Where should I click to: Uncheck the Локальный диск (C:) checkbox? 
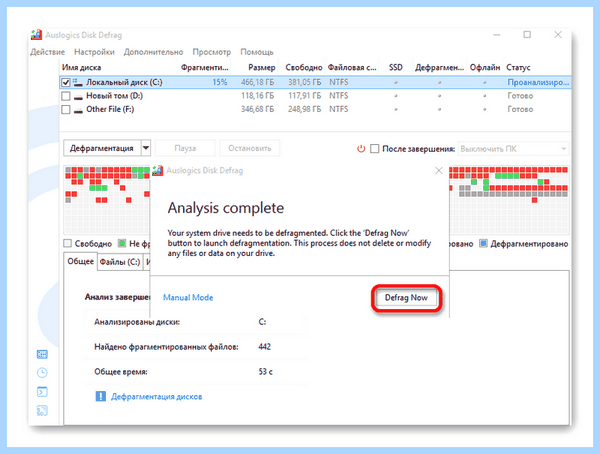pos(66,82)
